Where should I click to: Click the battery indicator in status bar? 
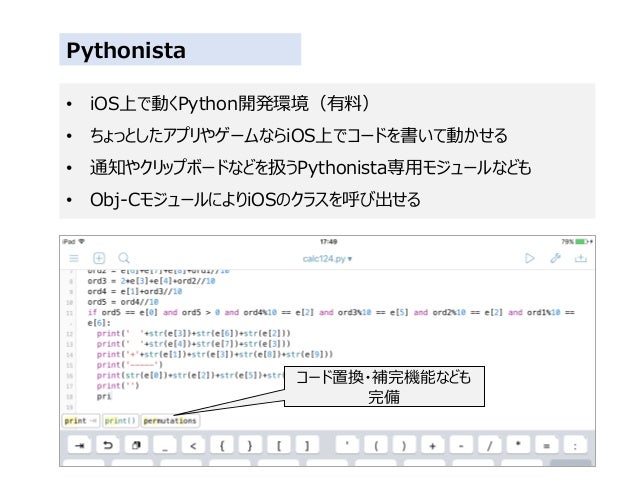[582, 242]
